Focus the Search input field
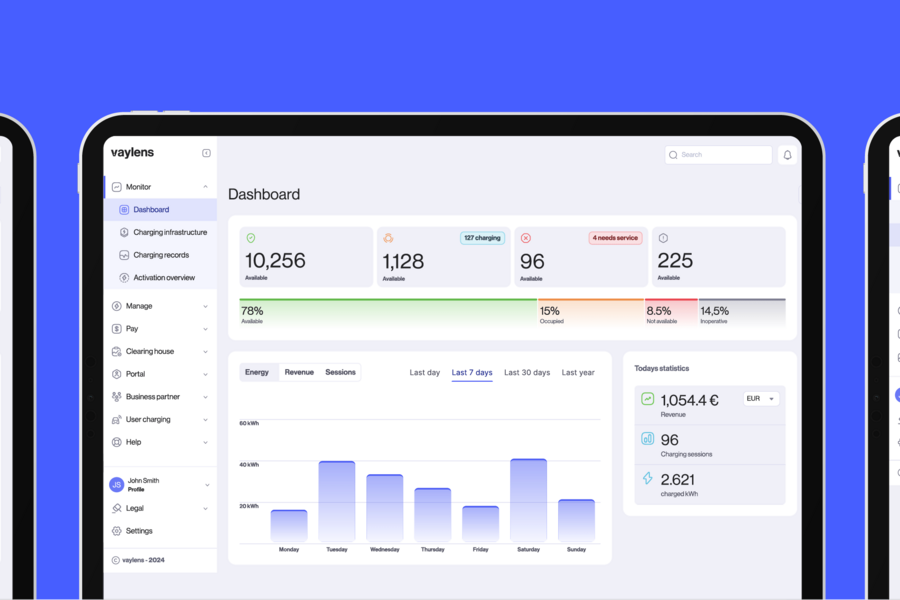This screenshot has width=900, height=600. tap(718, 155)
